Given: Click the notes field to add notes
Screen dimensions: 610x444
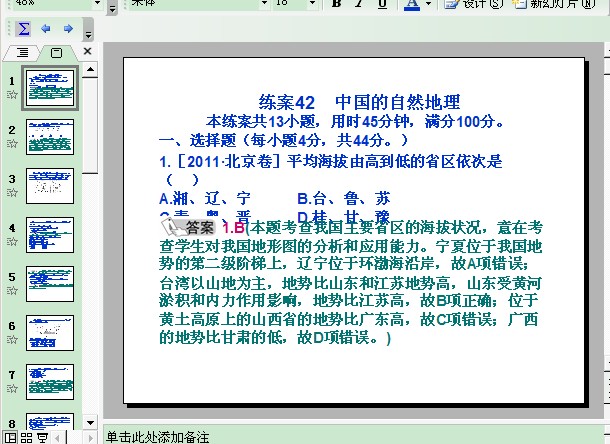Looking at the screenshot, I should [350, 437].
